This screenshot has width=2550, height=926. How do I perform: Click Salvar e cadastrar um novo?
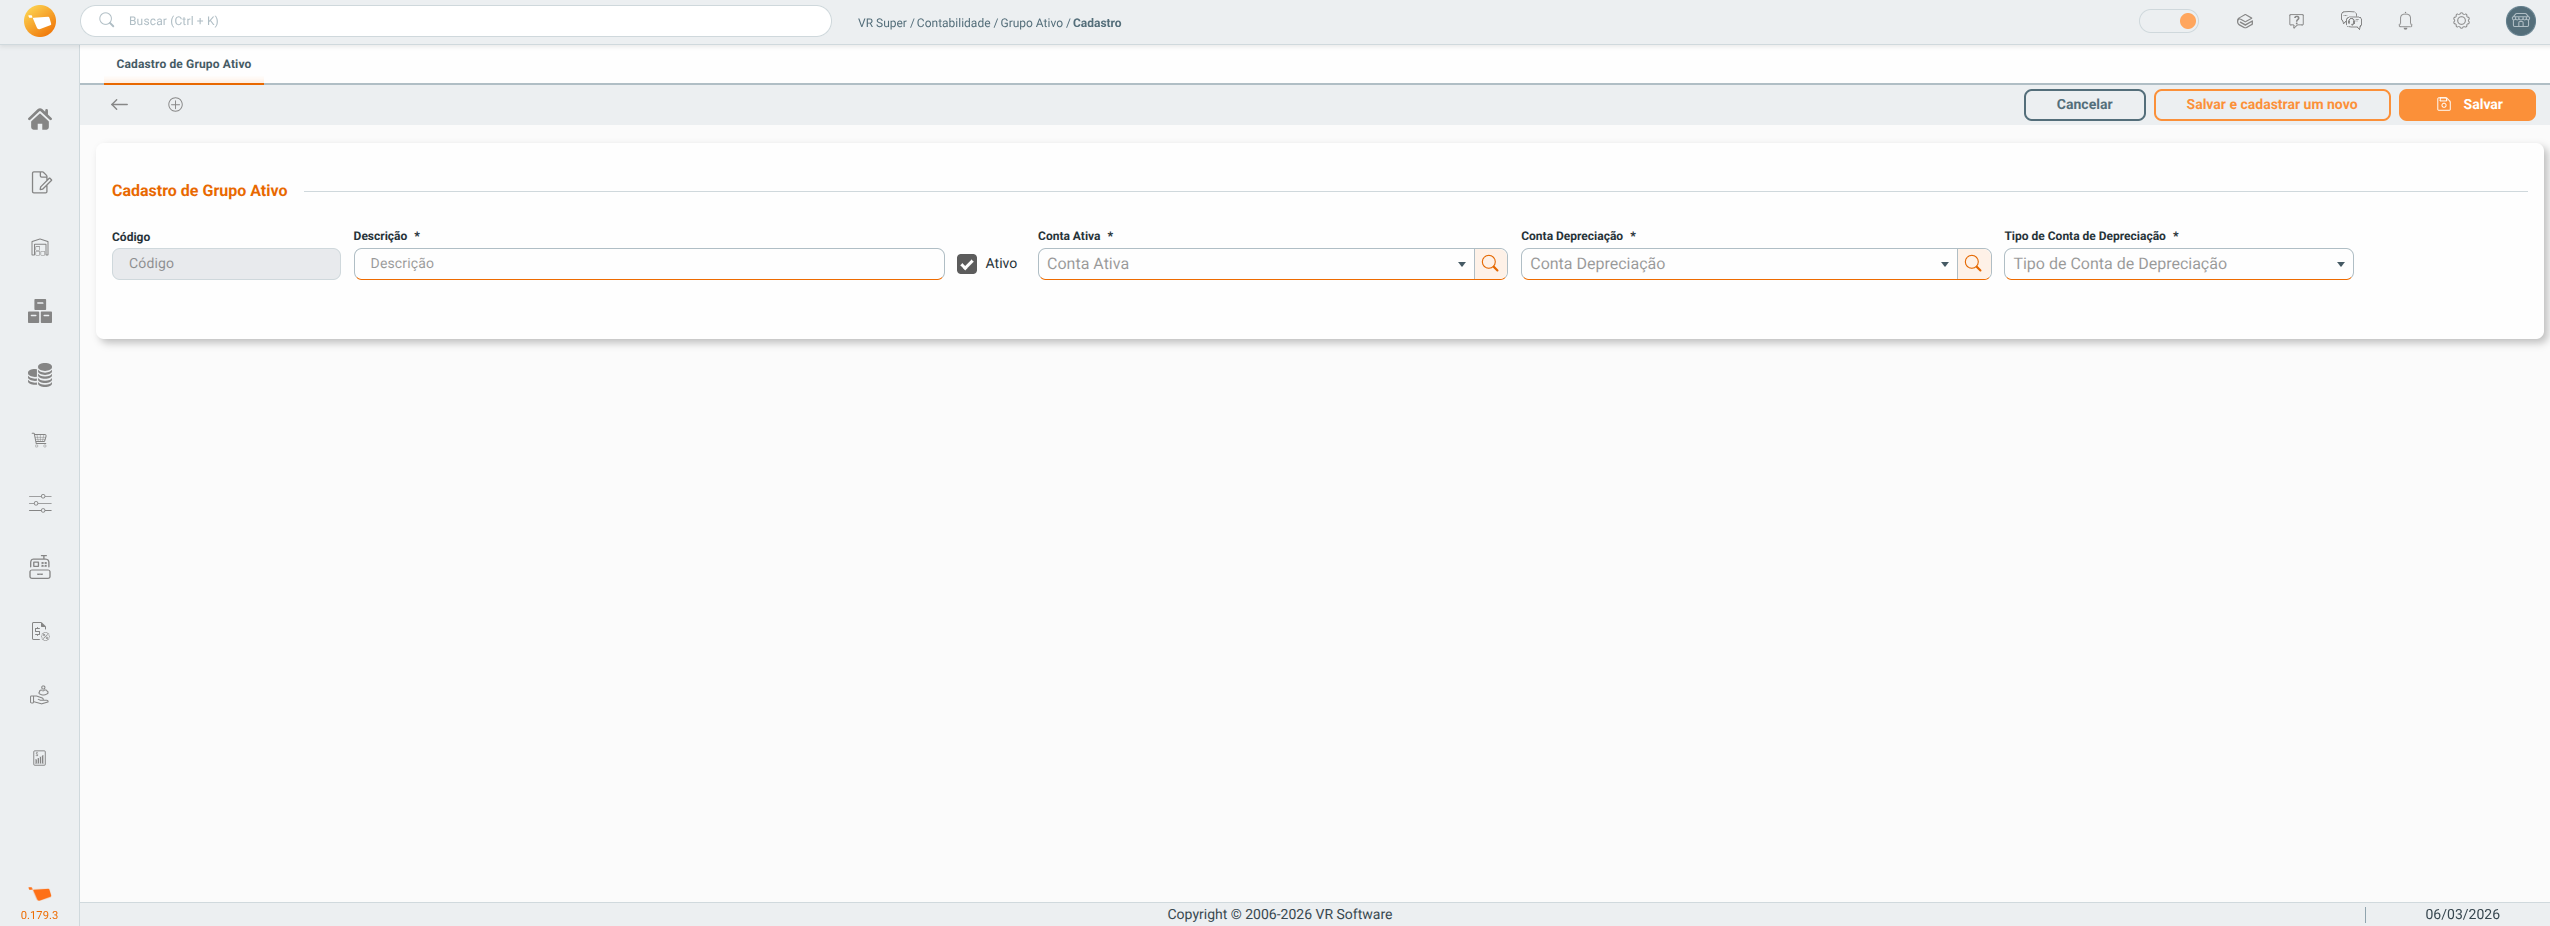(x=2271, y=105)
